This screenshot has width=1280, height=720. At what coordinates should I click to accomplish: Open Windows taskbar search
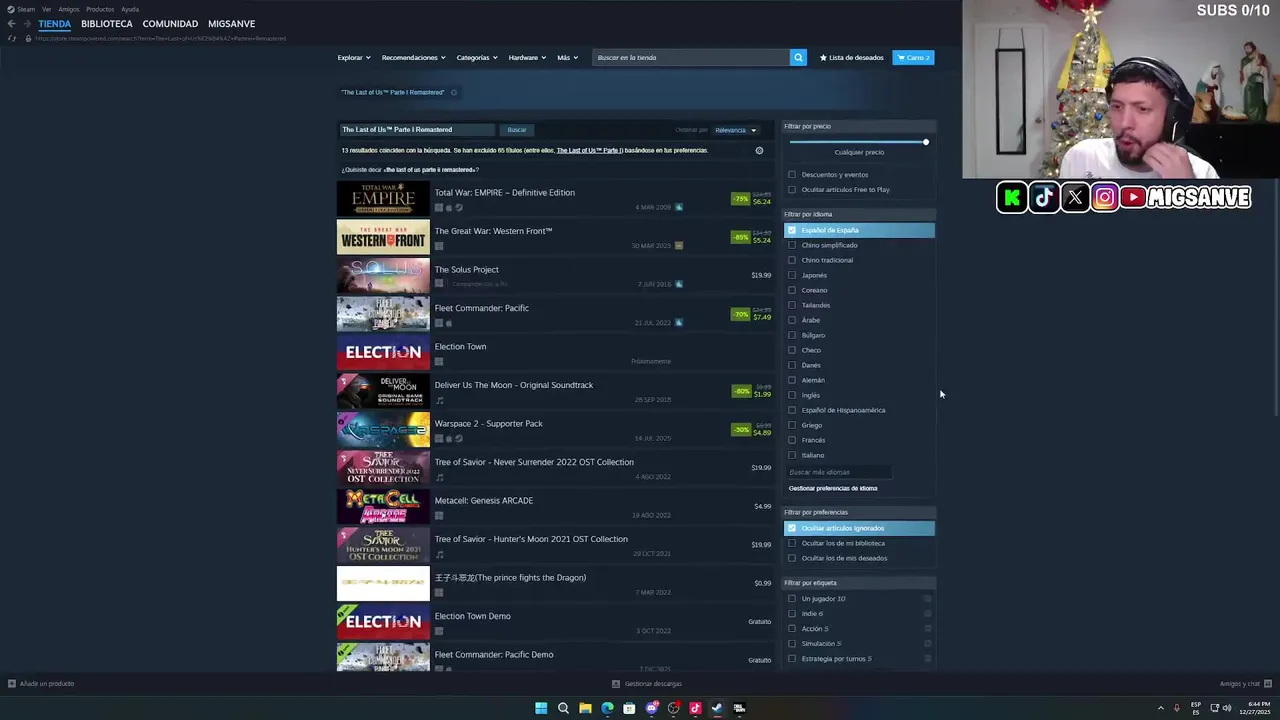[563, 708]
